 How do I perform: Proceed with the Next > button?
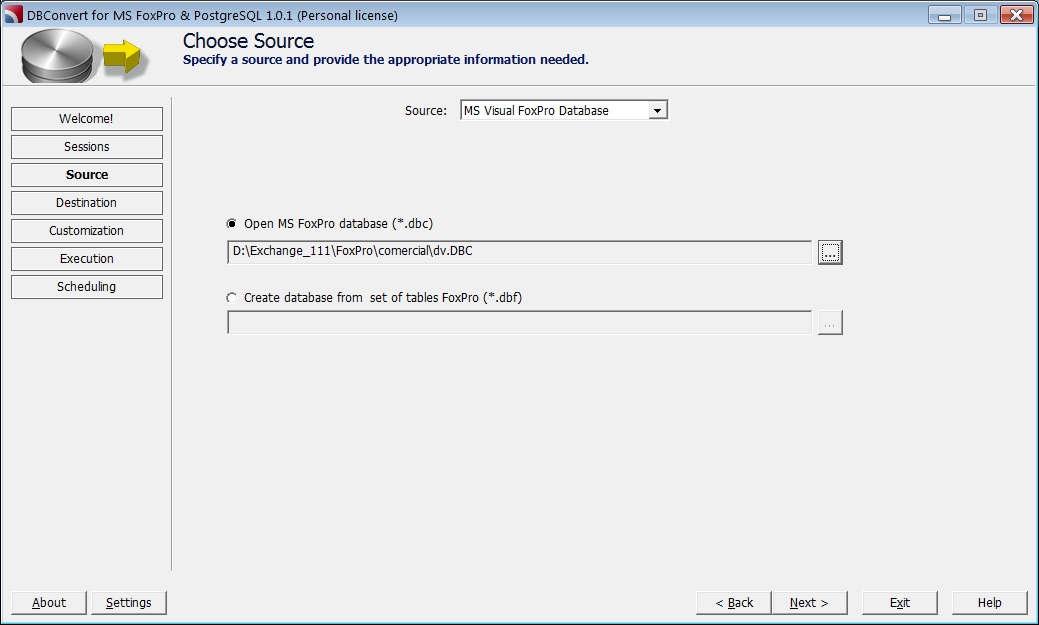tap(809, 602)
